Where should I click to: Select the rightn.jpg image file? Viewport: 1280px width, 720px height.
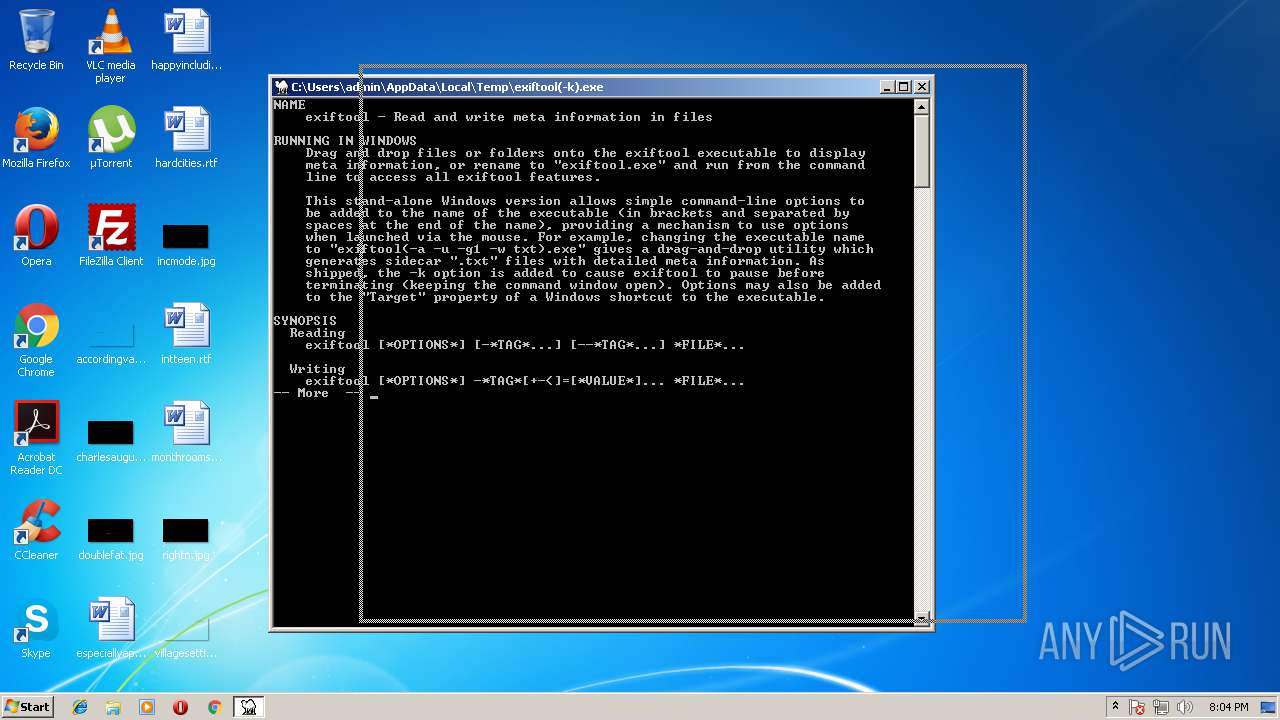coord(186,539)
